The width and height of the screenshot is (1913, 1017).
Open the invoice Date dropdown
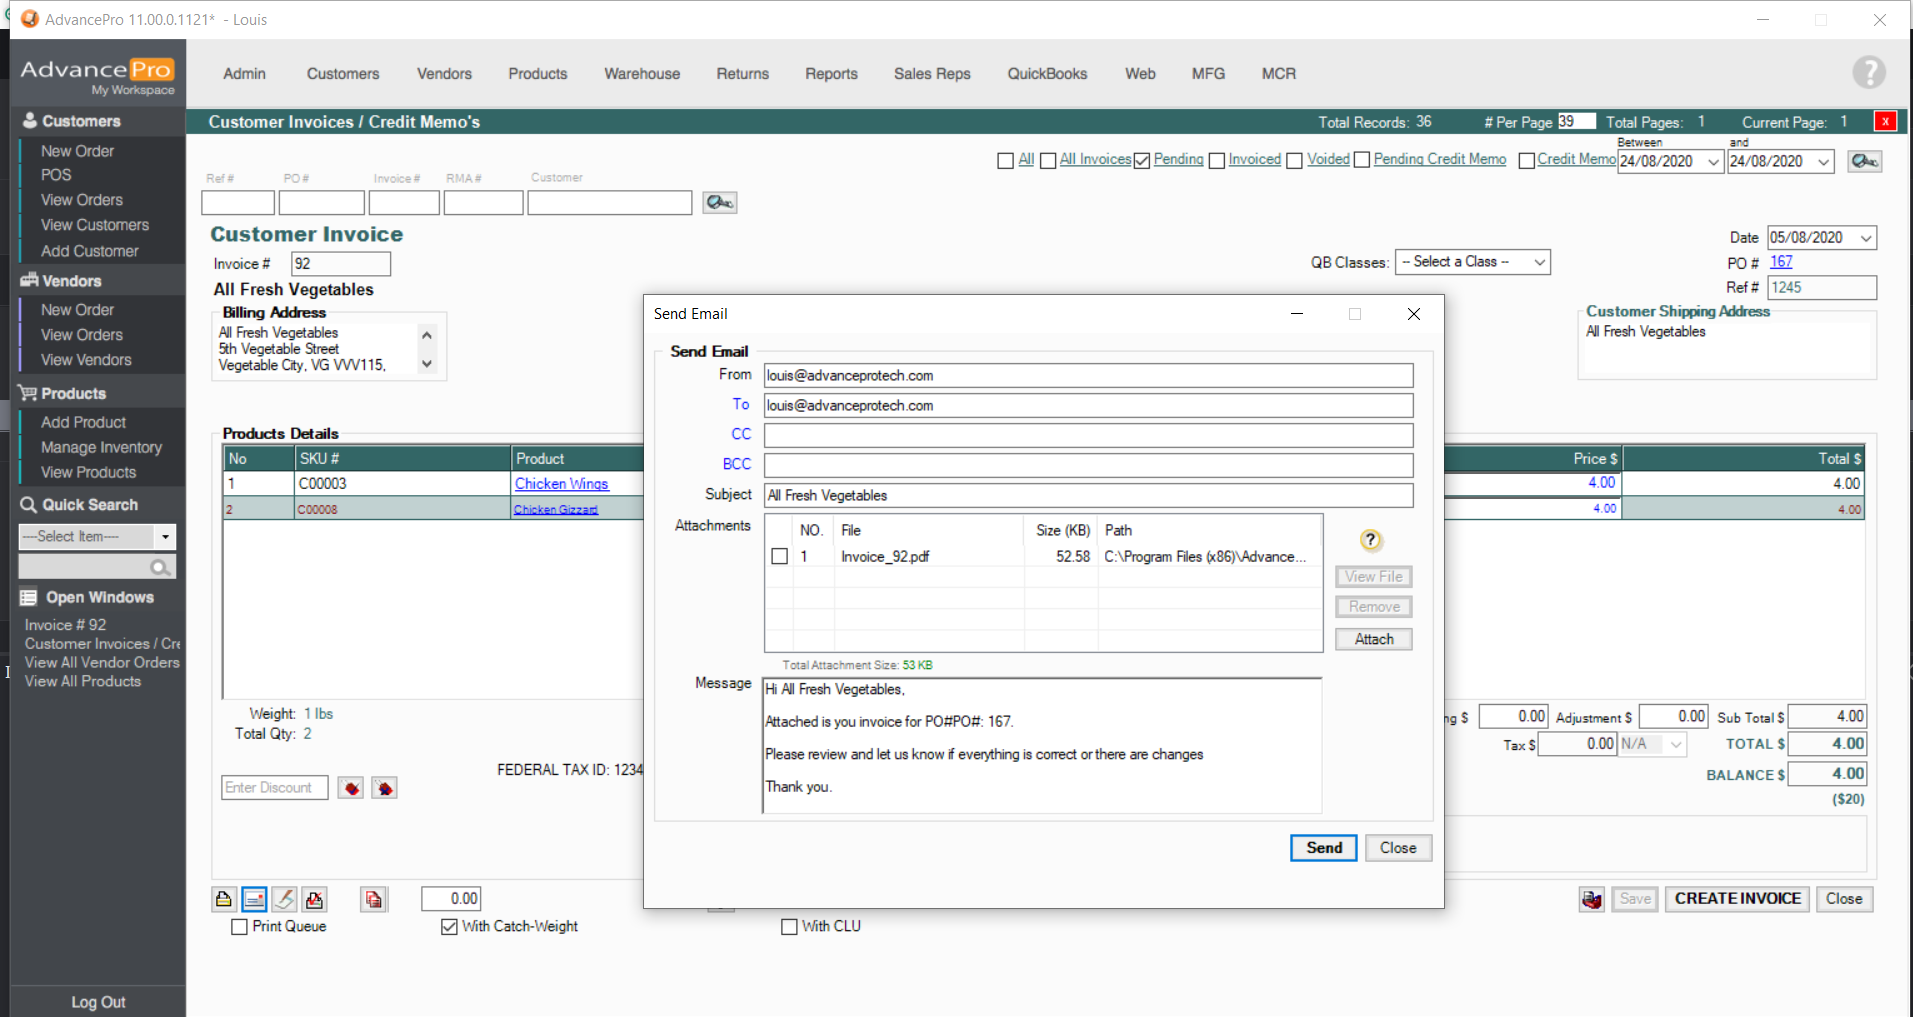tap(1866, 238)
